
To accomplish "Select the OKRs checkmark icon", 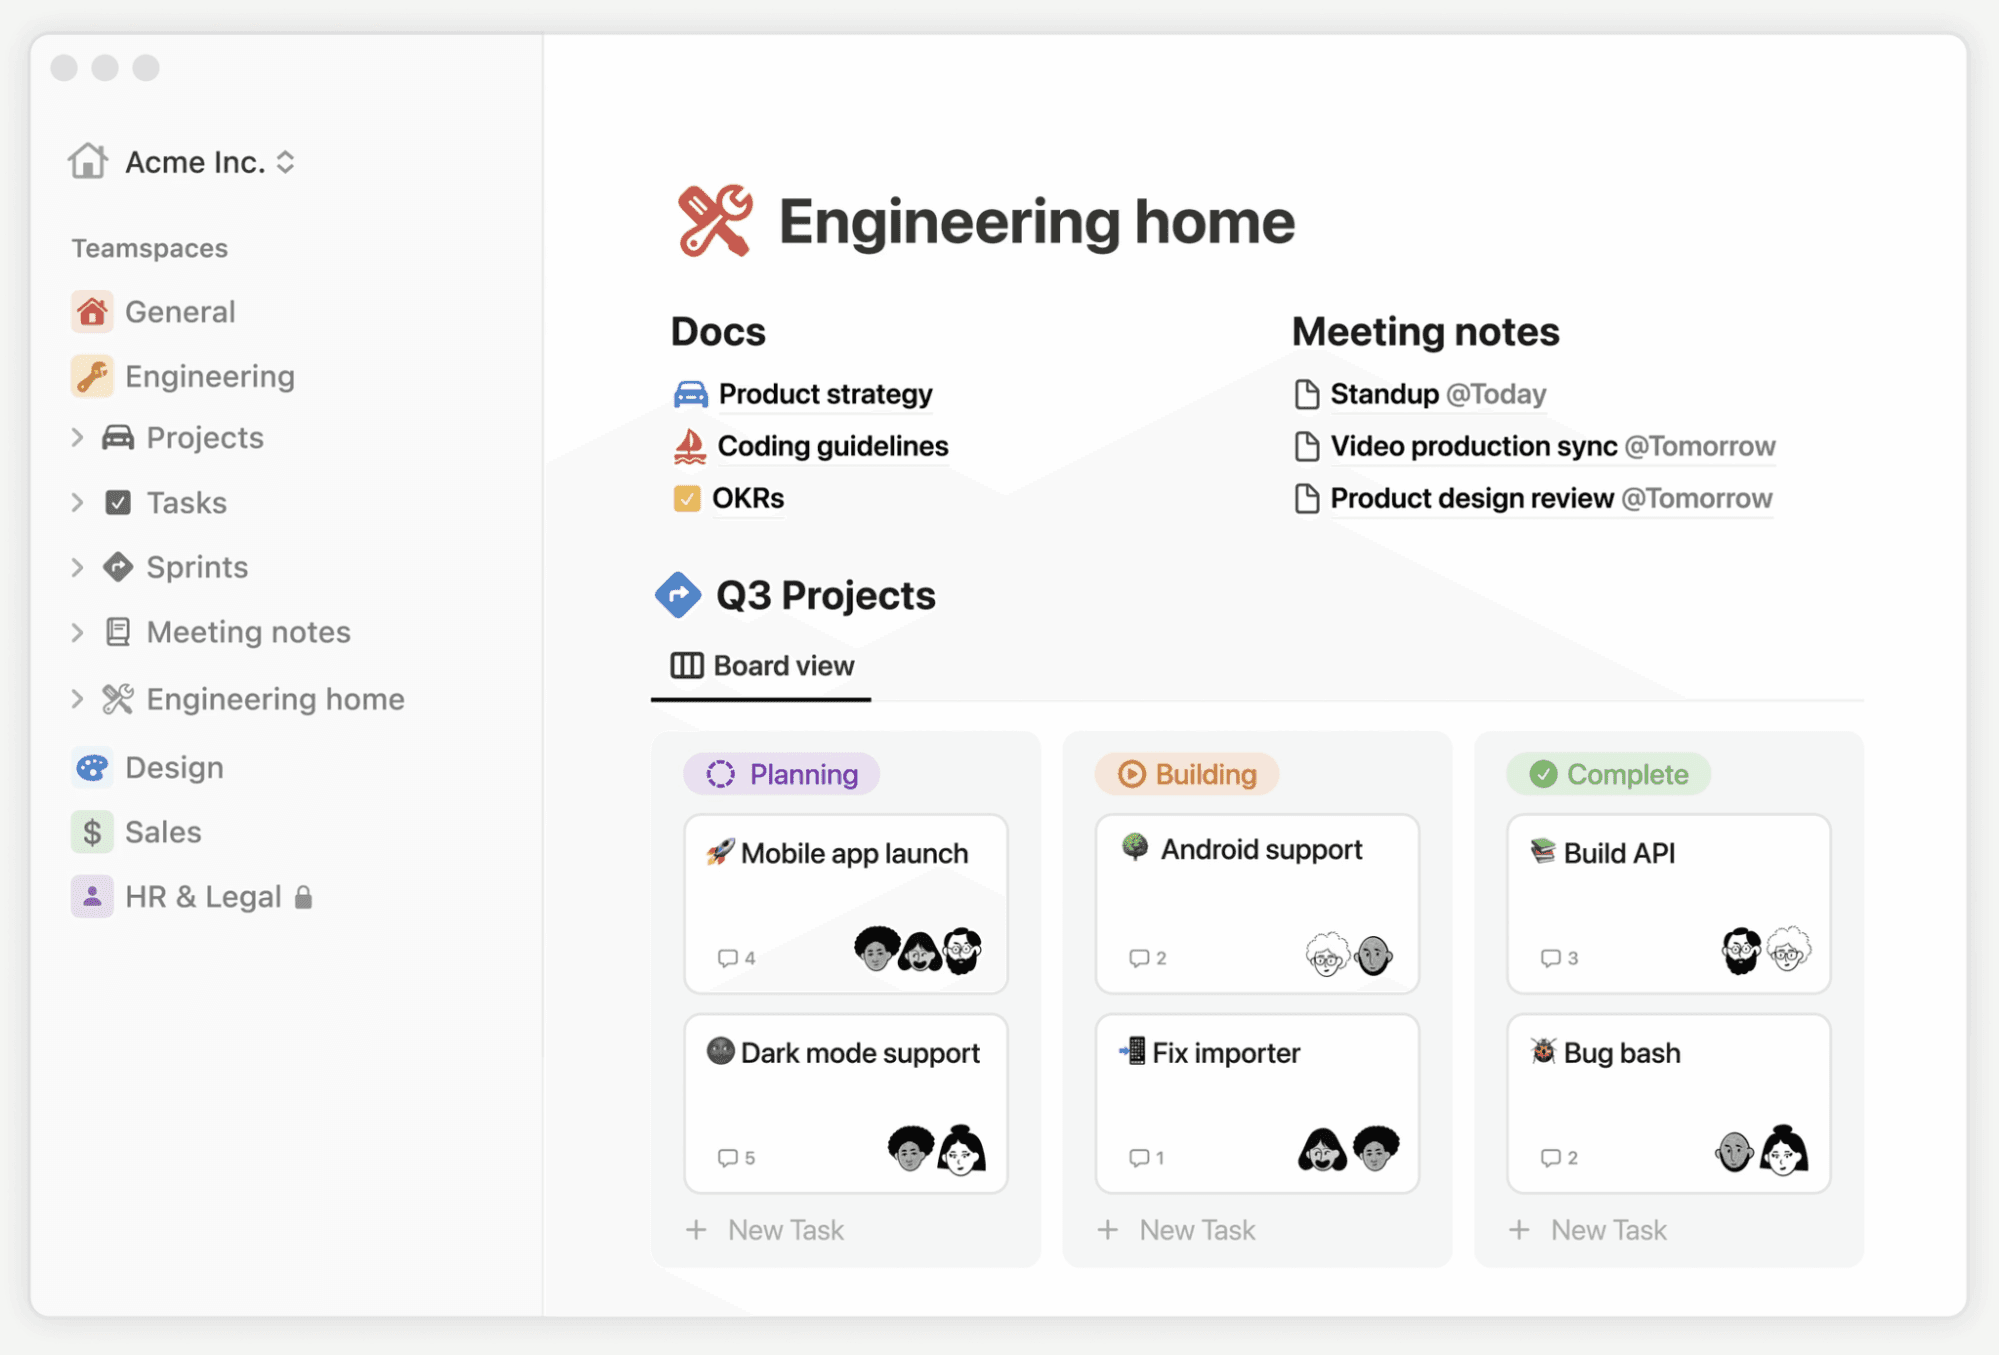I will (687, 498).
